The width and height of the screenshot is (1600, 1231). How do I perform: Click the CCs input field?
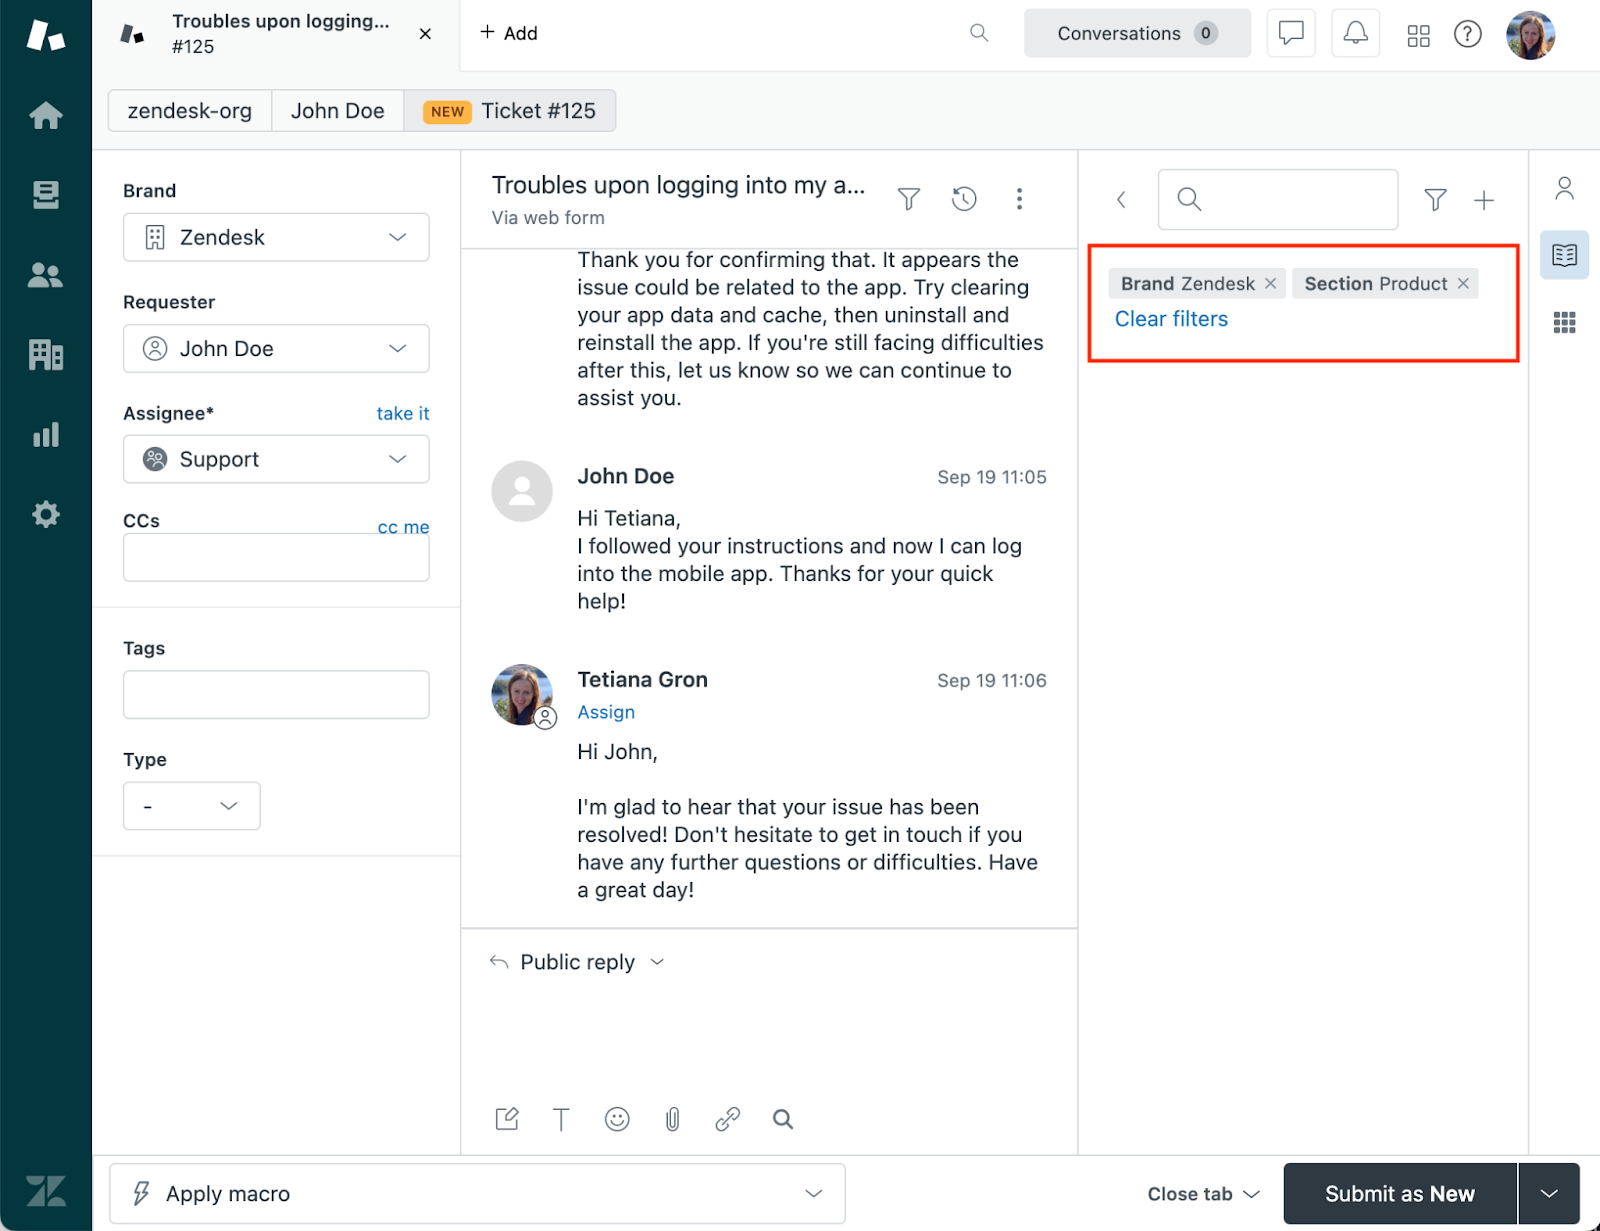pos(276,557)
